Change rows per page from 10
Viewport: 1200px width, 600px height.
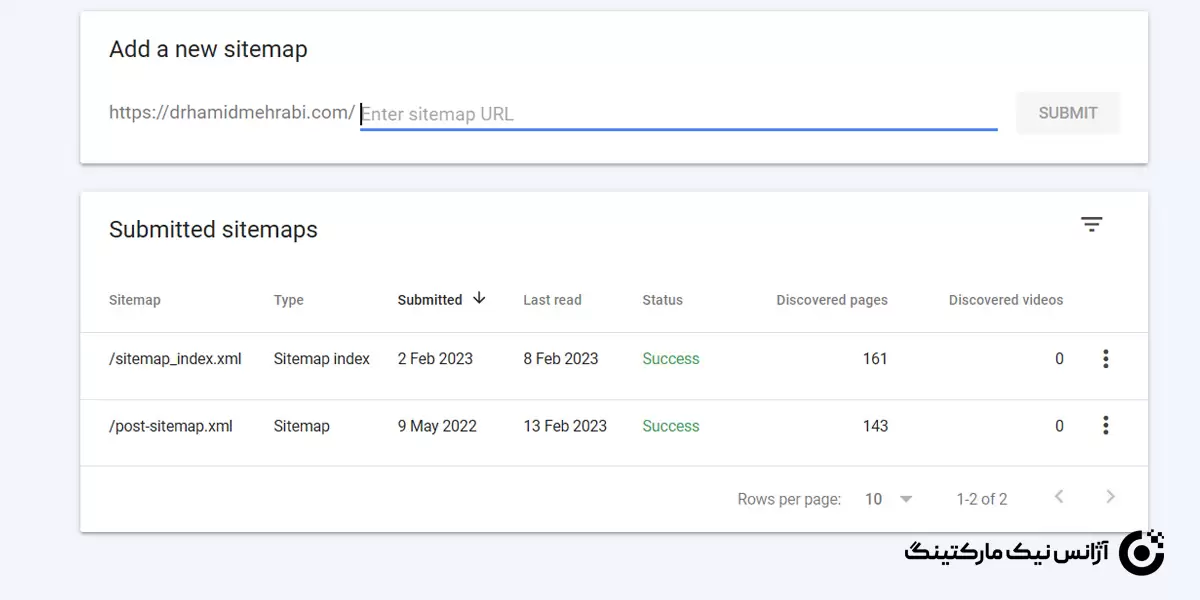click(874, 498)
